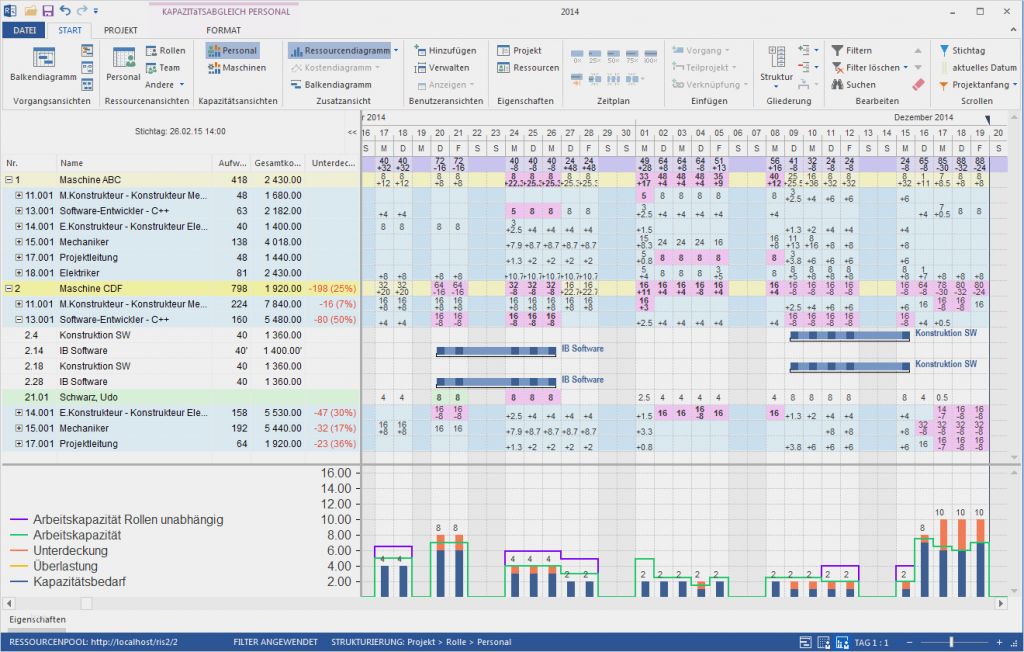The width and height of the screenshot is (1024, 652).
Task: Save the project with the floppy disk icon
Action: coord(48,10)
